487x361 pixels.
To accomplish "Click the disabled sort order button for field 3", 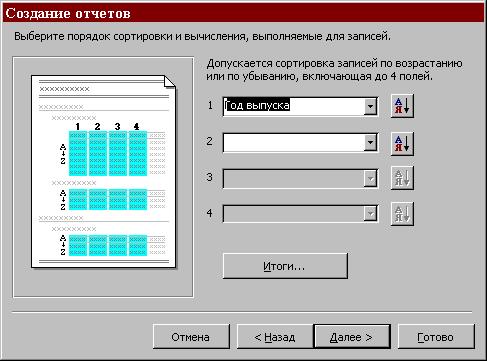I will pyautogui.click(x=402, y=178).
